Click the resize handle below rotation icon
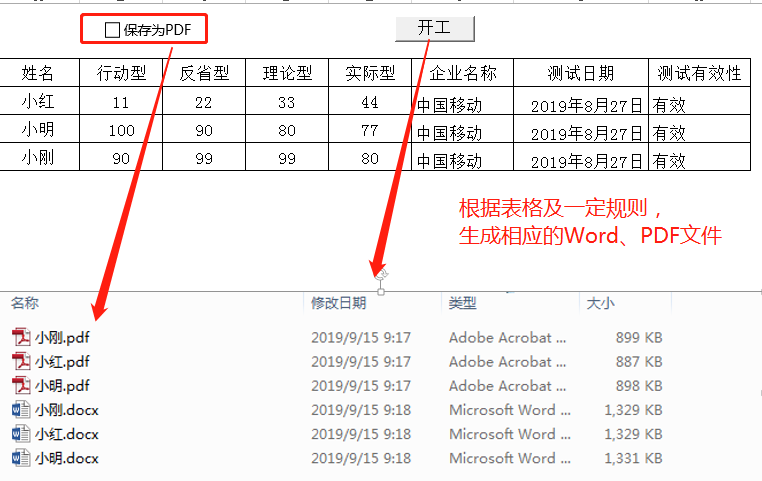 pos(381,292)
